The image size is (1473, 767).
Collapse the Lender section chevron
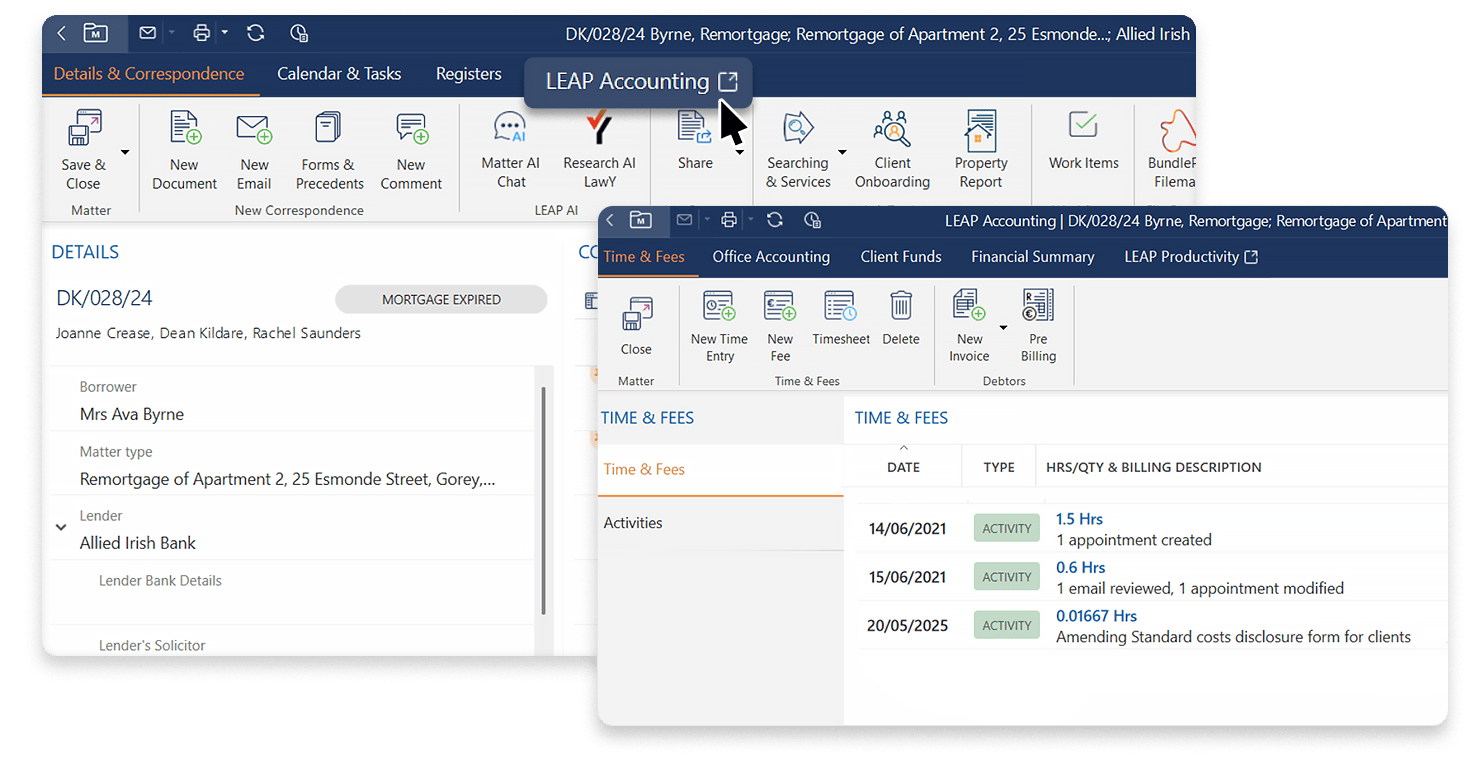click(x=61, y=526)
